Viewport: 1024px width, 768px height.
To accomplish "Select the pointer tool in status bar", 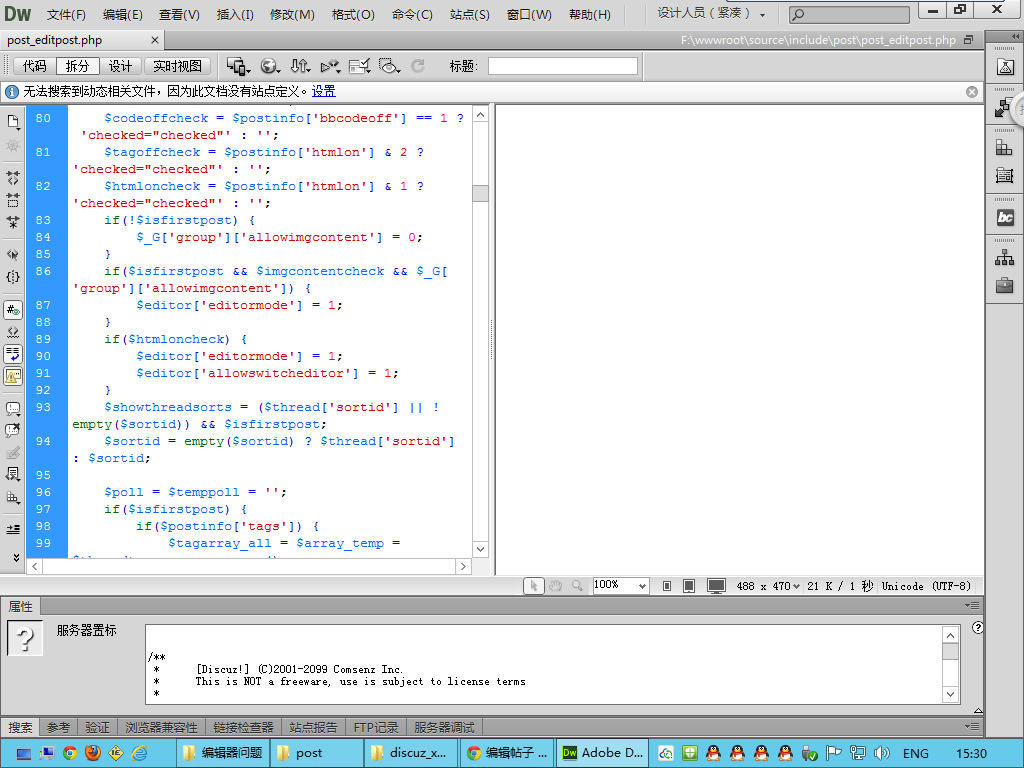I will [534, 586].
